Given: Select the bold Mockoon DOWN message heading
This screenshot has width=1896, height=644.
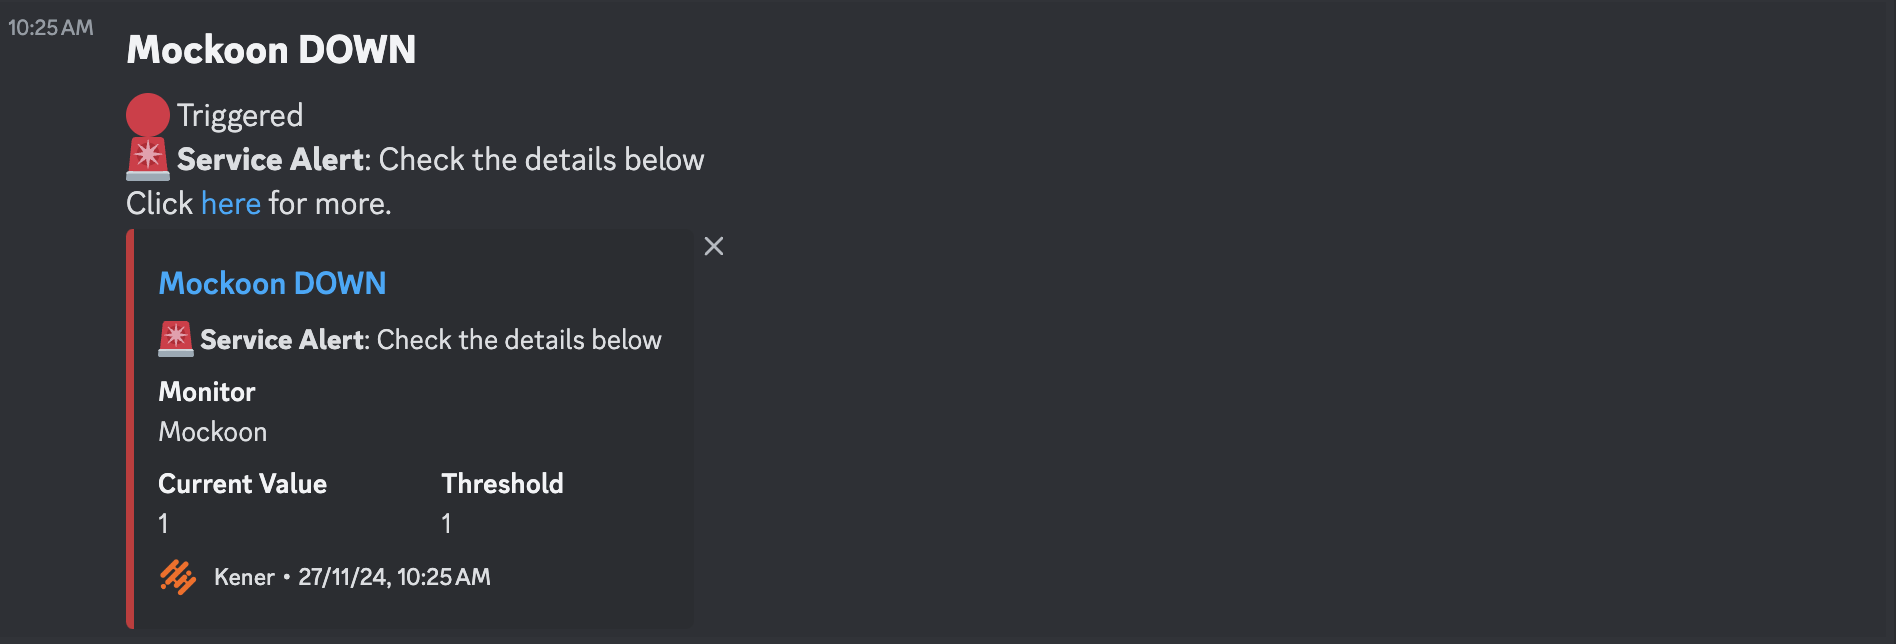Looking at the screenshot, I should tap(271, 49).
